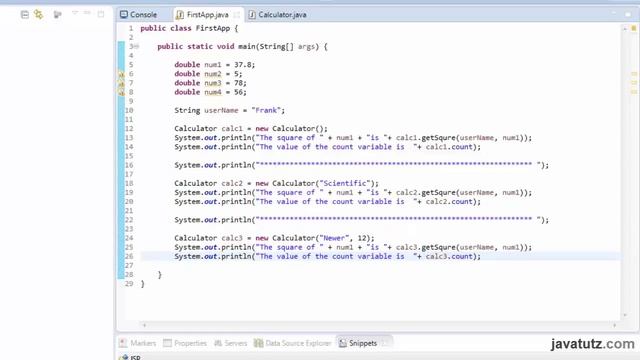Click '"Frank"' string on line 10
Image resolution: width=640 pixels, height=360 pixels.
point(266,110)
